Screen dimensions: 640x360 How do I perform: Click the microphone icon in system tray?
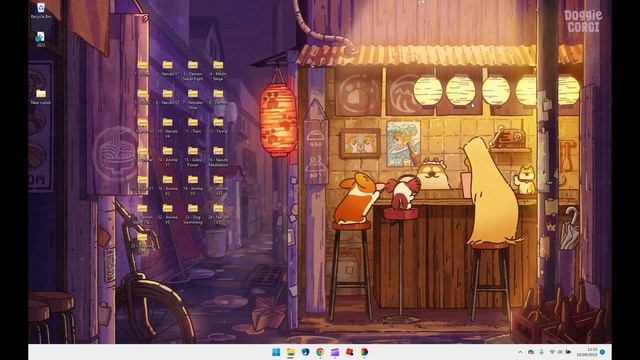[x=541, y=352]
